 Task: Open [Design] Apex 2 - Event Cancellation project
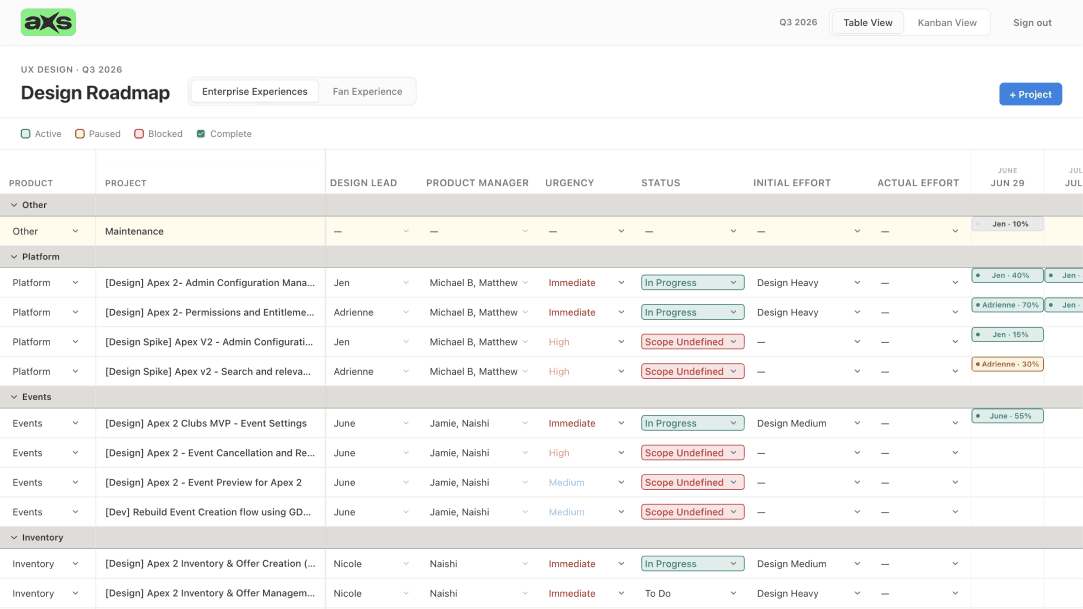(x=210, y=453)
